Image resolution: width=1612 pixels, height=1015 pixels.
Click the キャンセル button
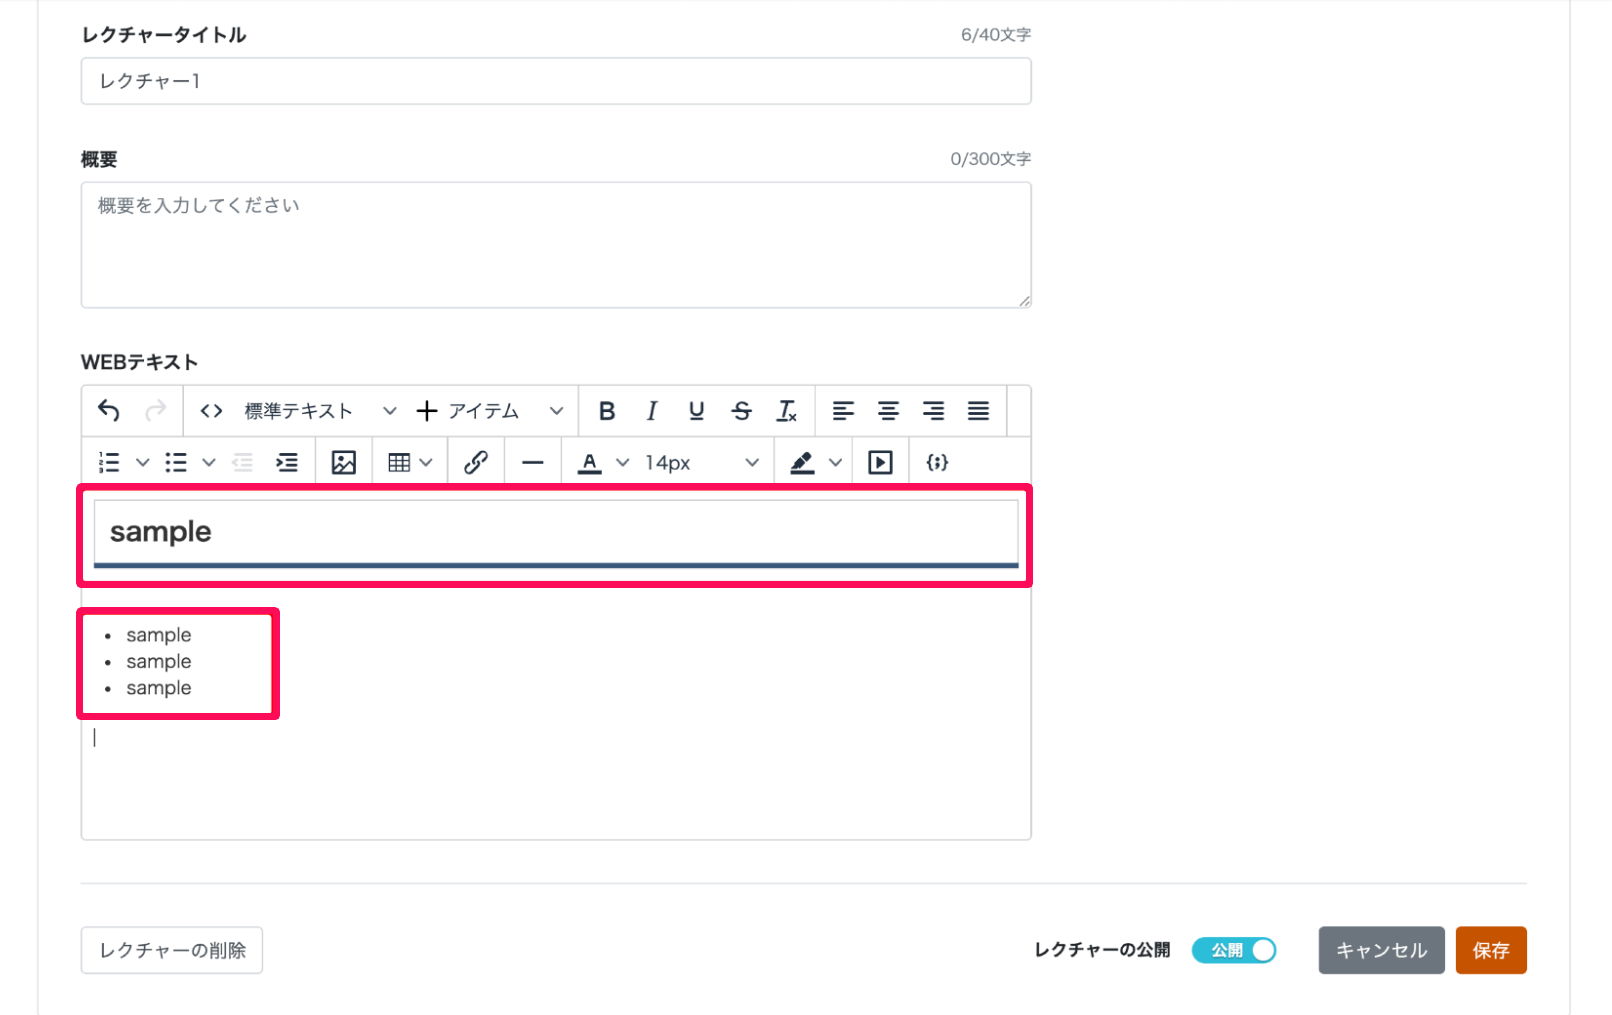[1381, 950]
